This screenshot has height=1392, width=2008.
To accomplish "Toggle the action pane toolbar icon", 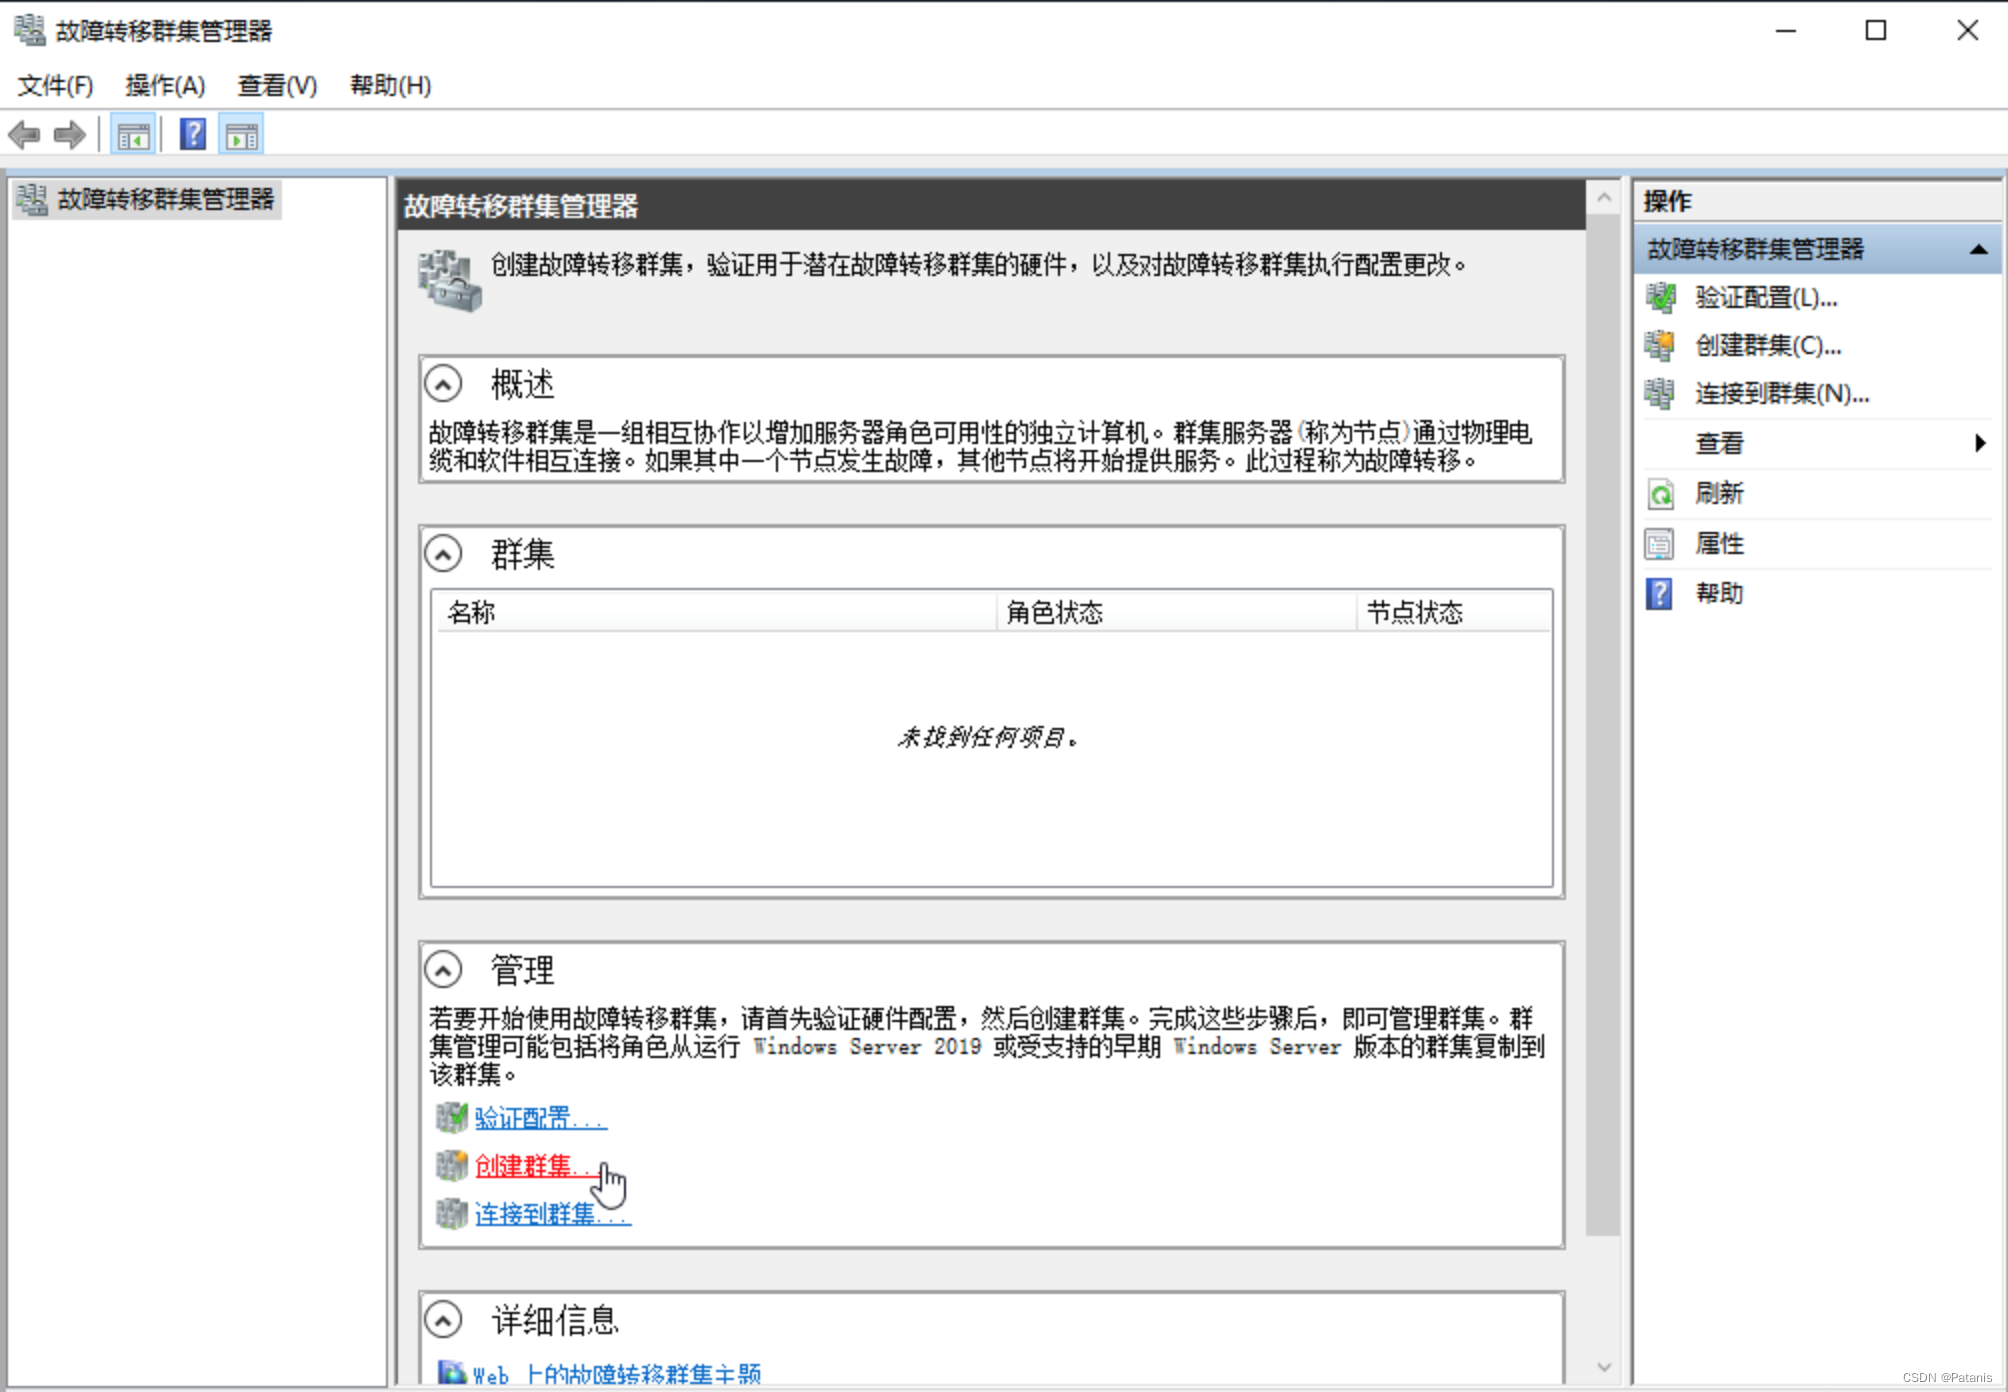I will pos(242,135).
